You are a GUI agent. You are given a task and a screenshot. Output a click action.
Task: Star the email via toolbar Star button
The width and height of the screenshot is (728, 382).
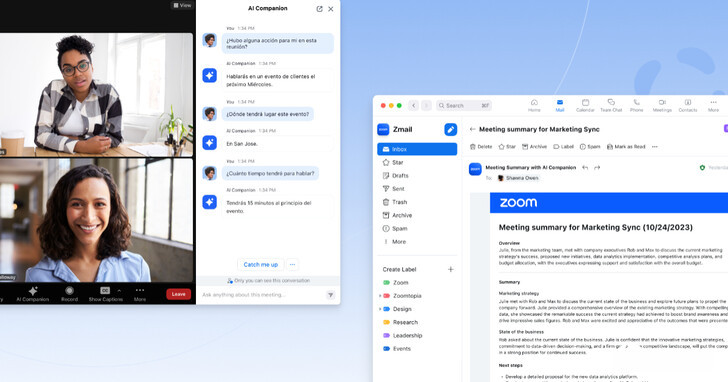(x=507, y=147)
